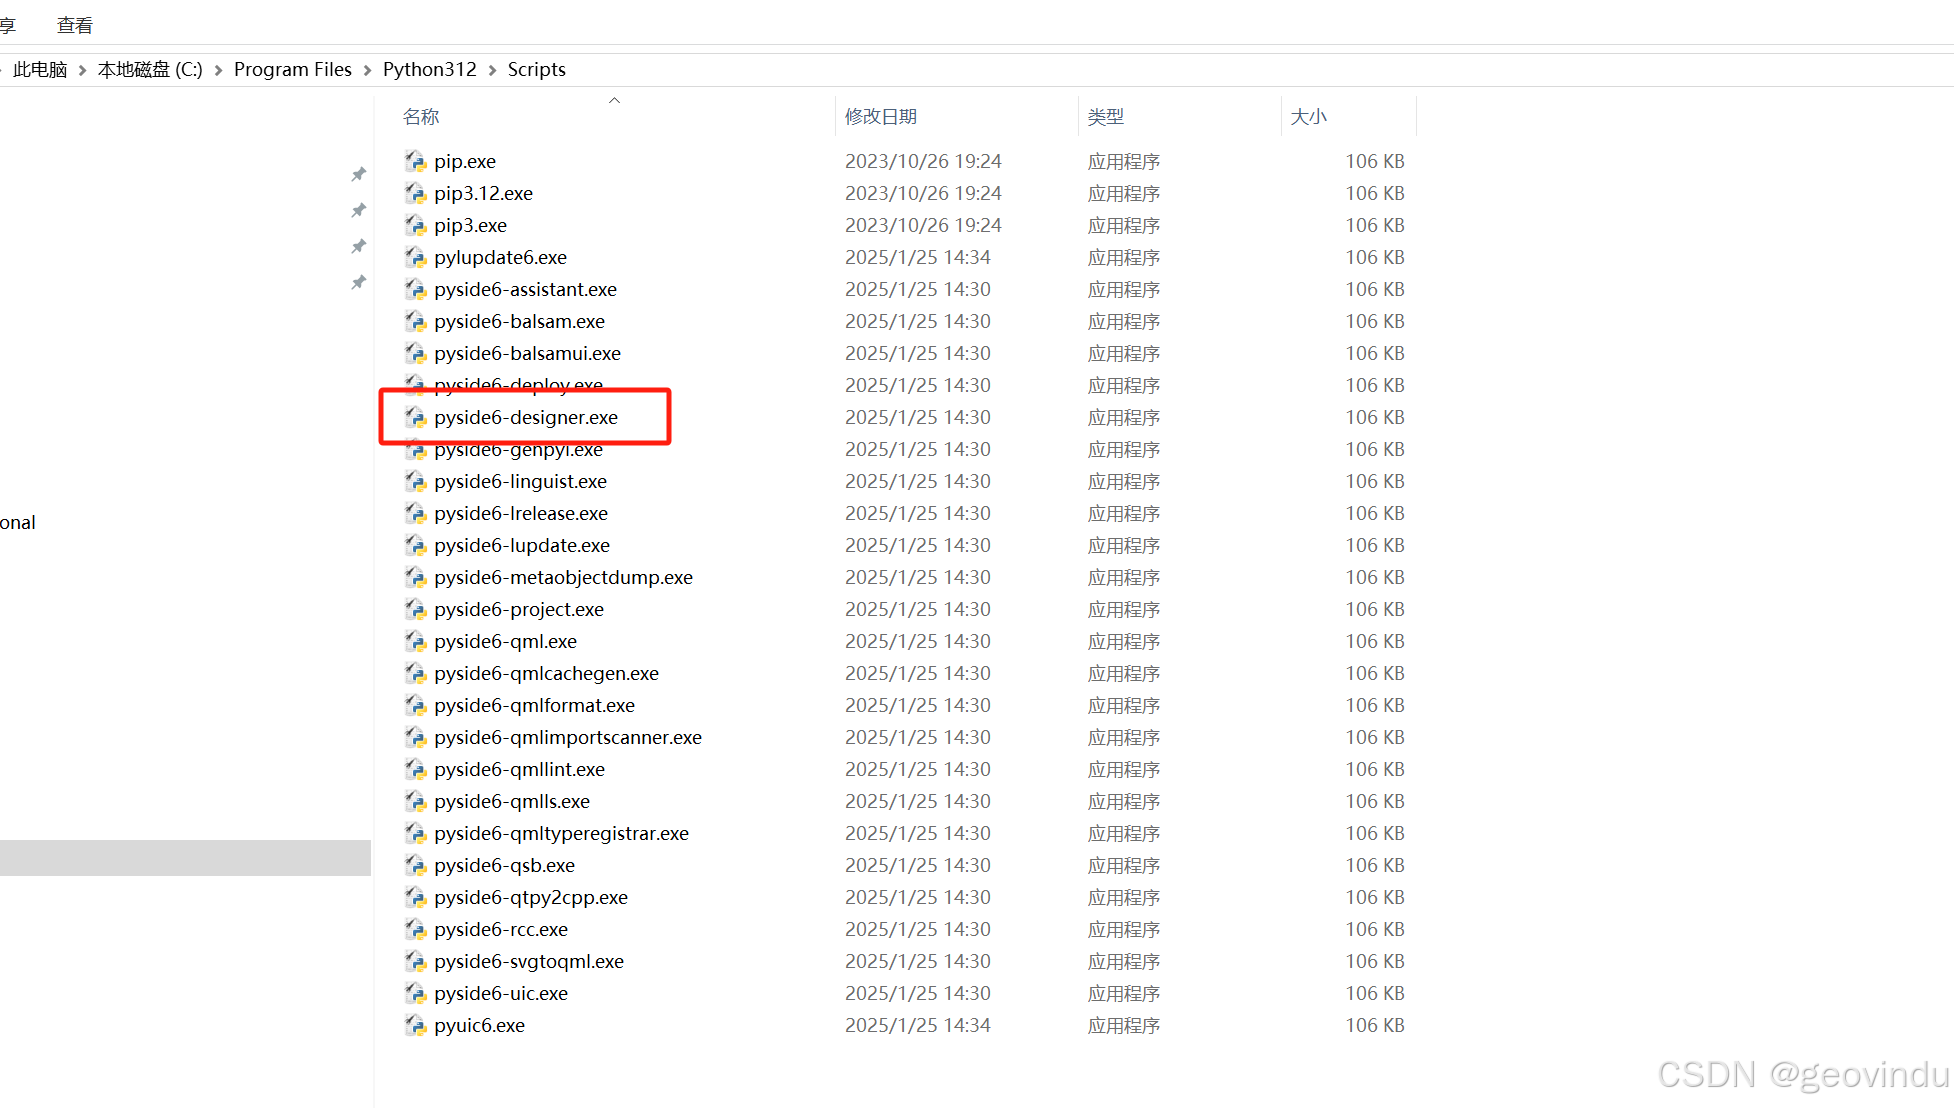This screenshot has height=1108, width=1954.
Task: Click the pyside6-qsb.exe file icon
Action: [415, 865]
